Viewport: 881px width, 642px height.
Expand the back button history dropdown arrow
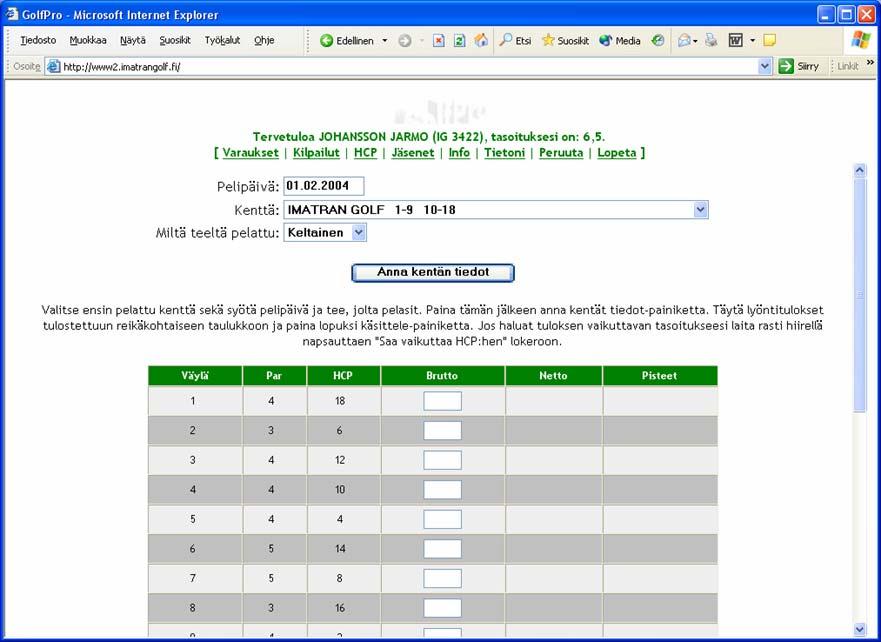coord(385,40)
